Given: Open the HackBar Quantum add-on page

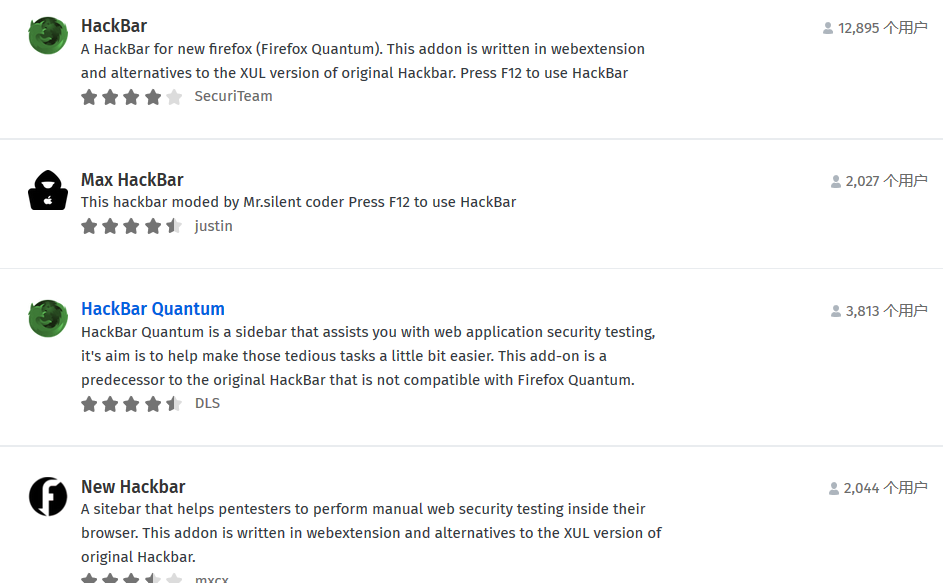Looking at the screenshot, I should tap(152, 308).
